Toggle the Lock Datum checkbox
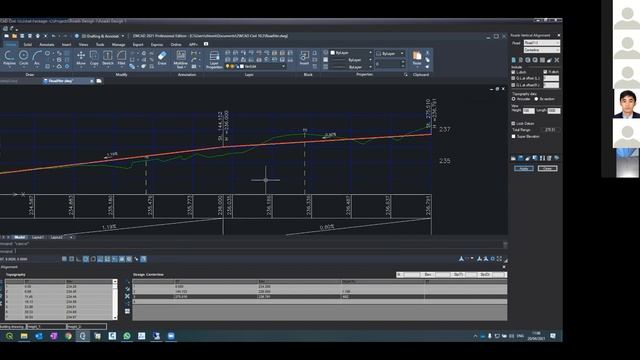This screenshot has width=640, height=360. click(513, 123)
